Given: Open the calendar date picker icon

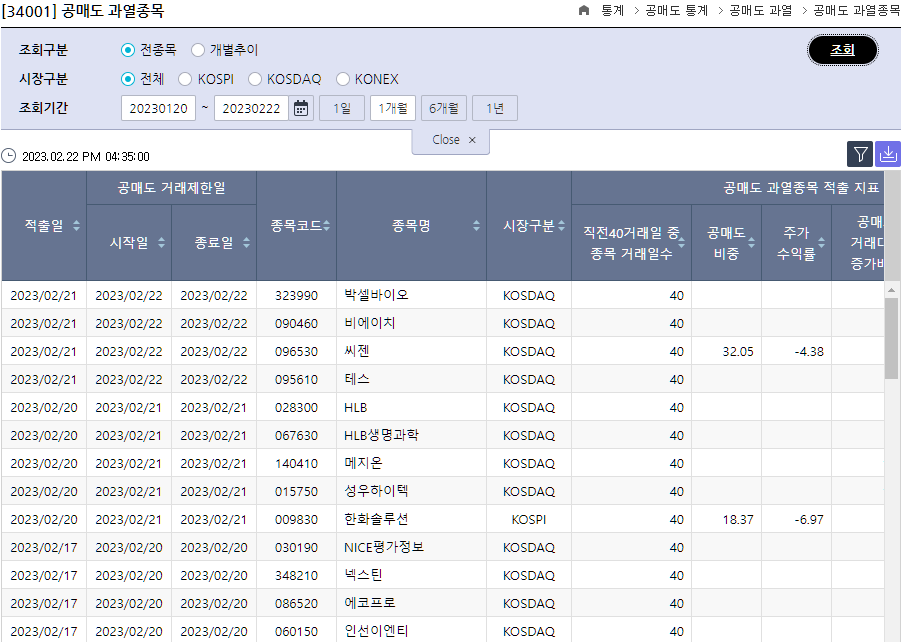Looking at the screenshot, I should [301, 108].
